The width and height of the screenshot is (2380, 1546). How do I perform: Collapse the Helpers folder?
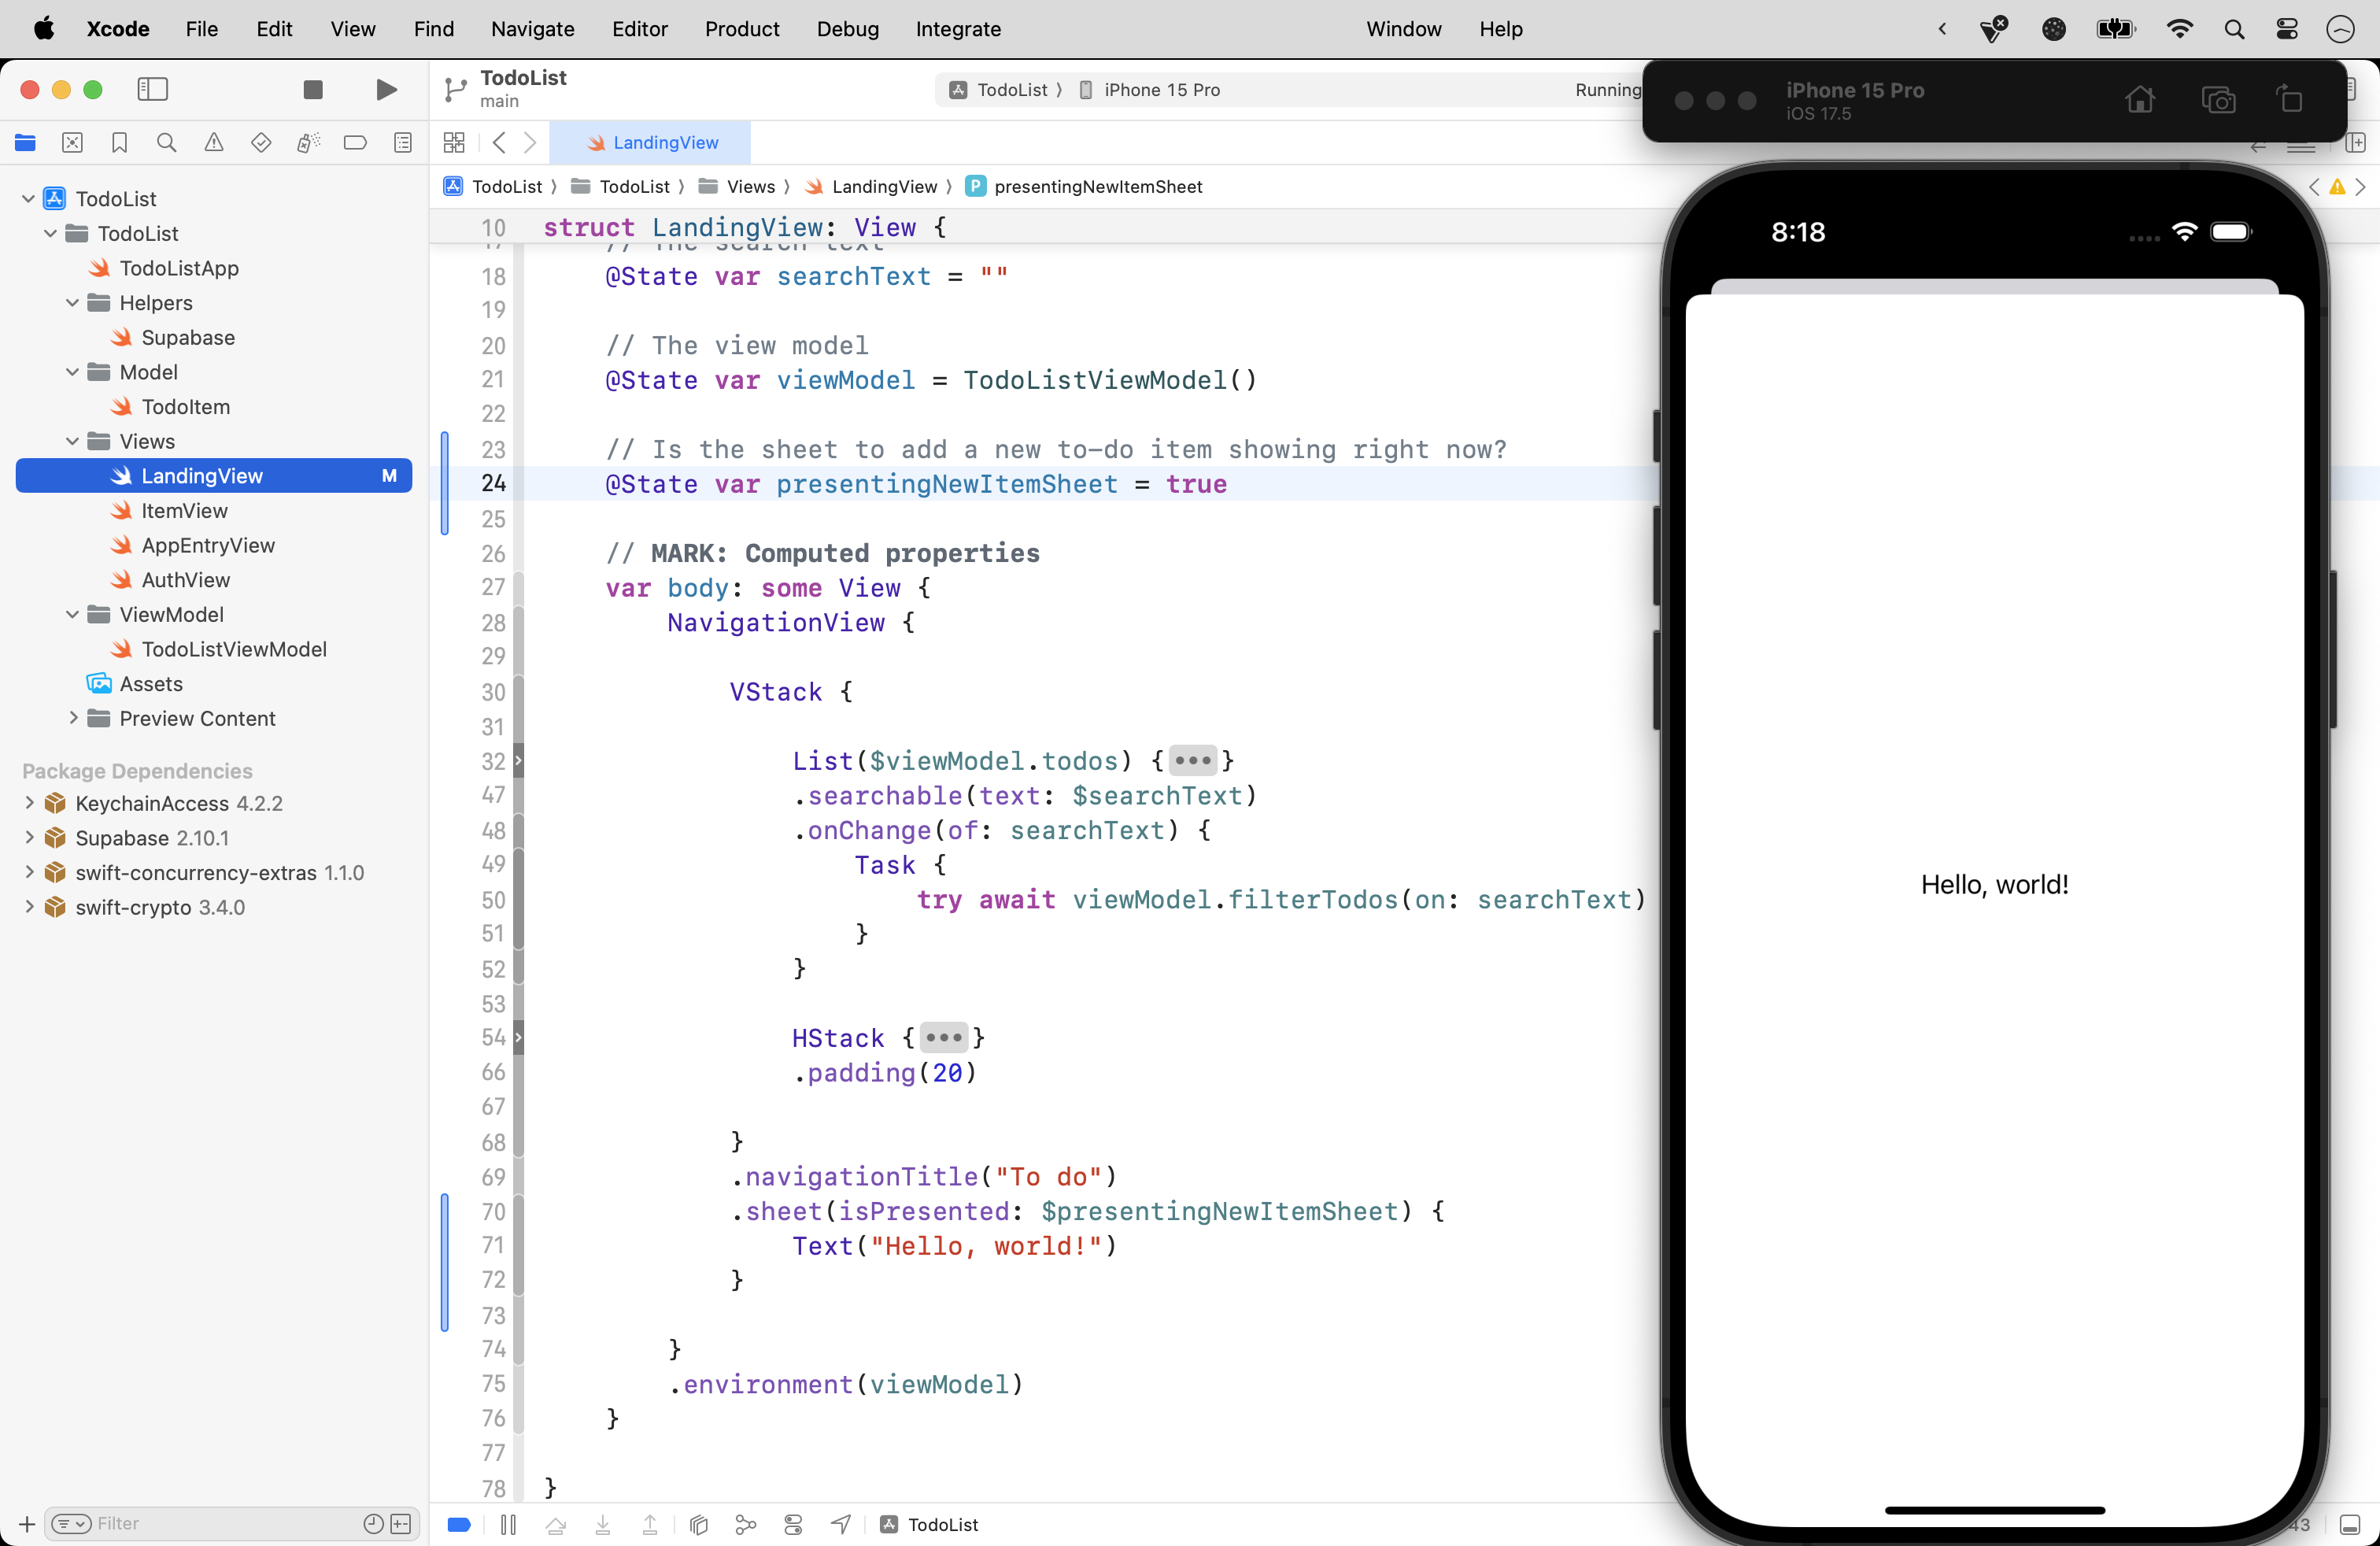click(72, 303)
